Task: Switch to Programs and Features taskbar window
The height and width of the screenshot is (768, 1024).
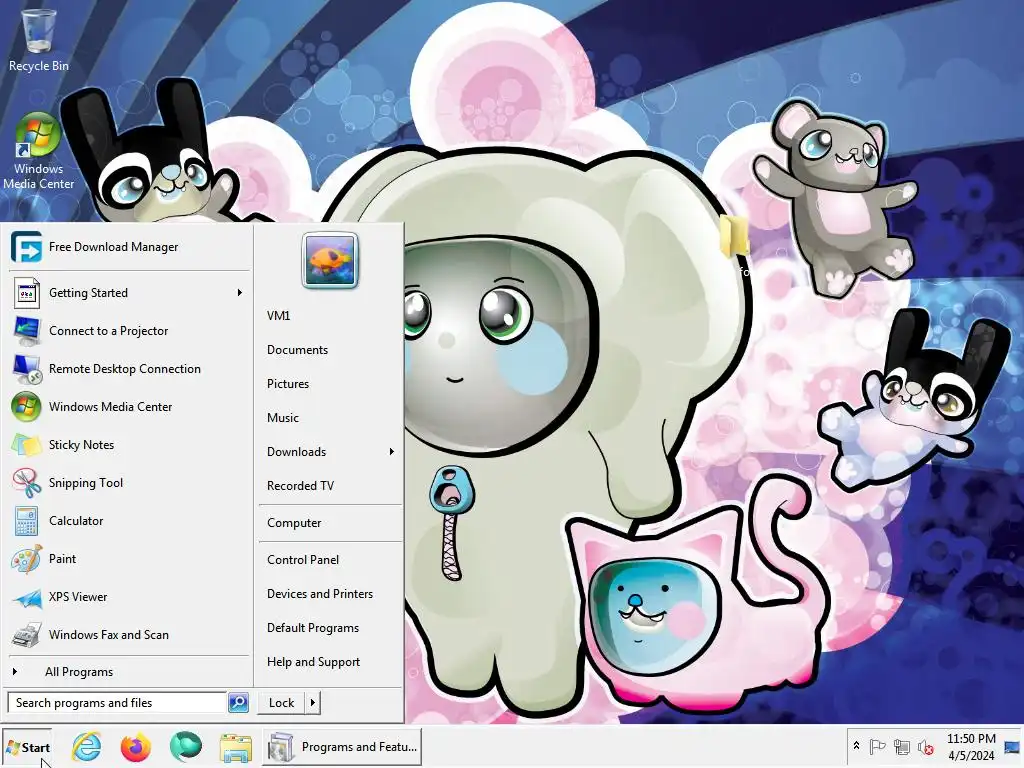Action: click(343, 747)
